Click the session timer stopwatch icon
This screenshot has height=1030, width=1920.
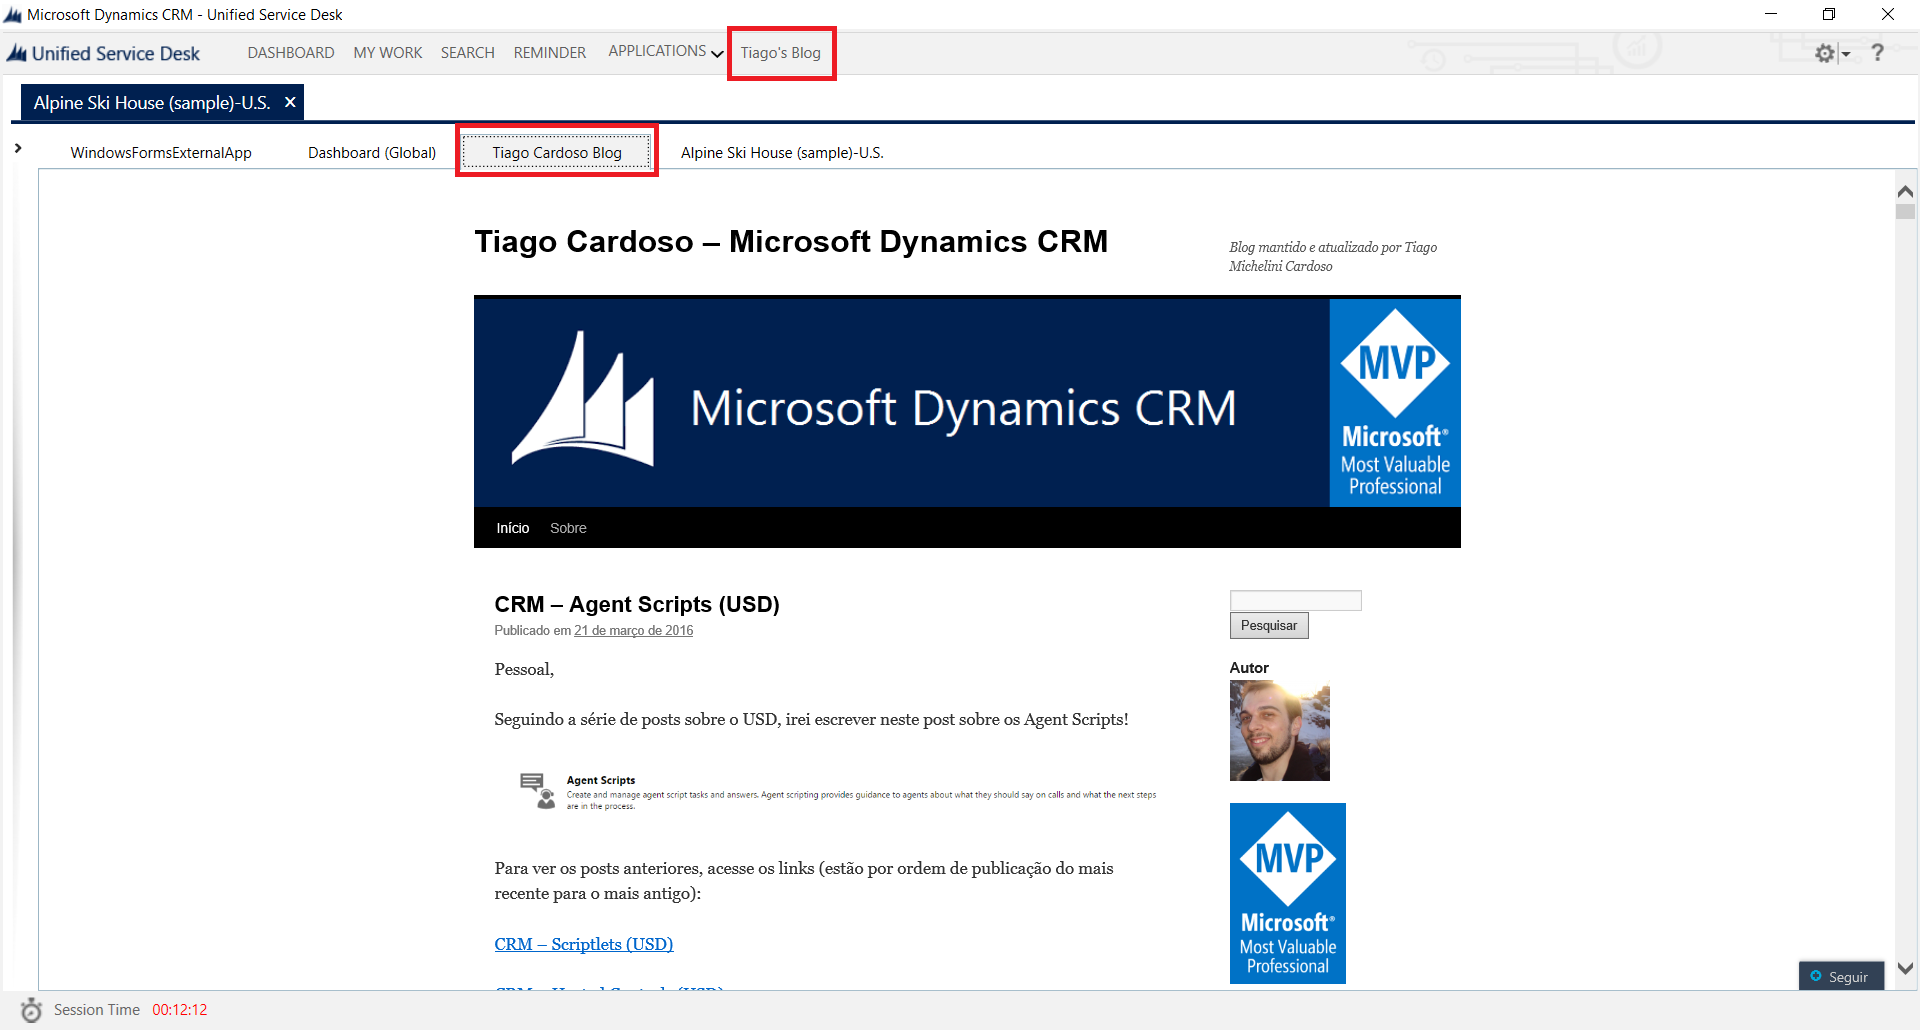coord(32,1010)
